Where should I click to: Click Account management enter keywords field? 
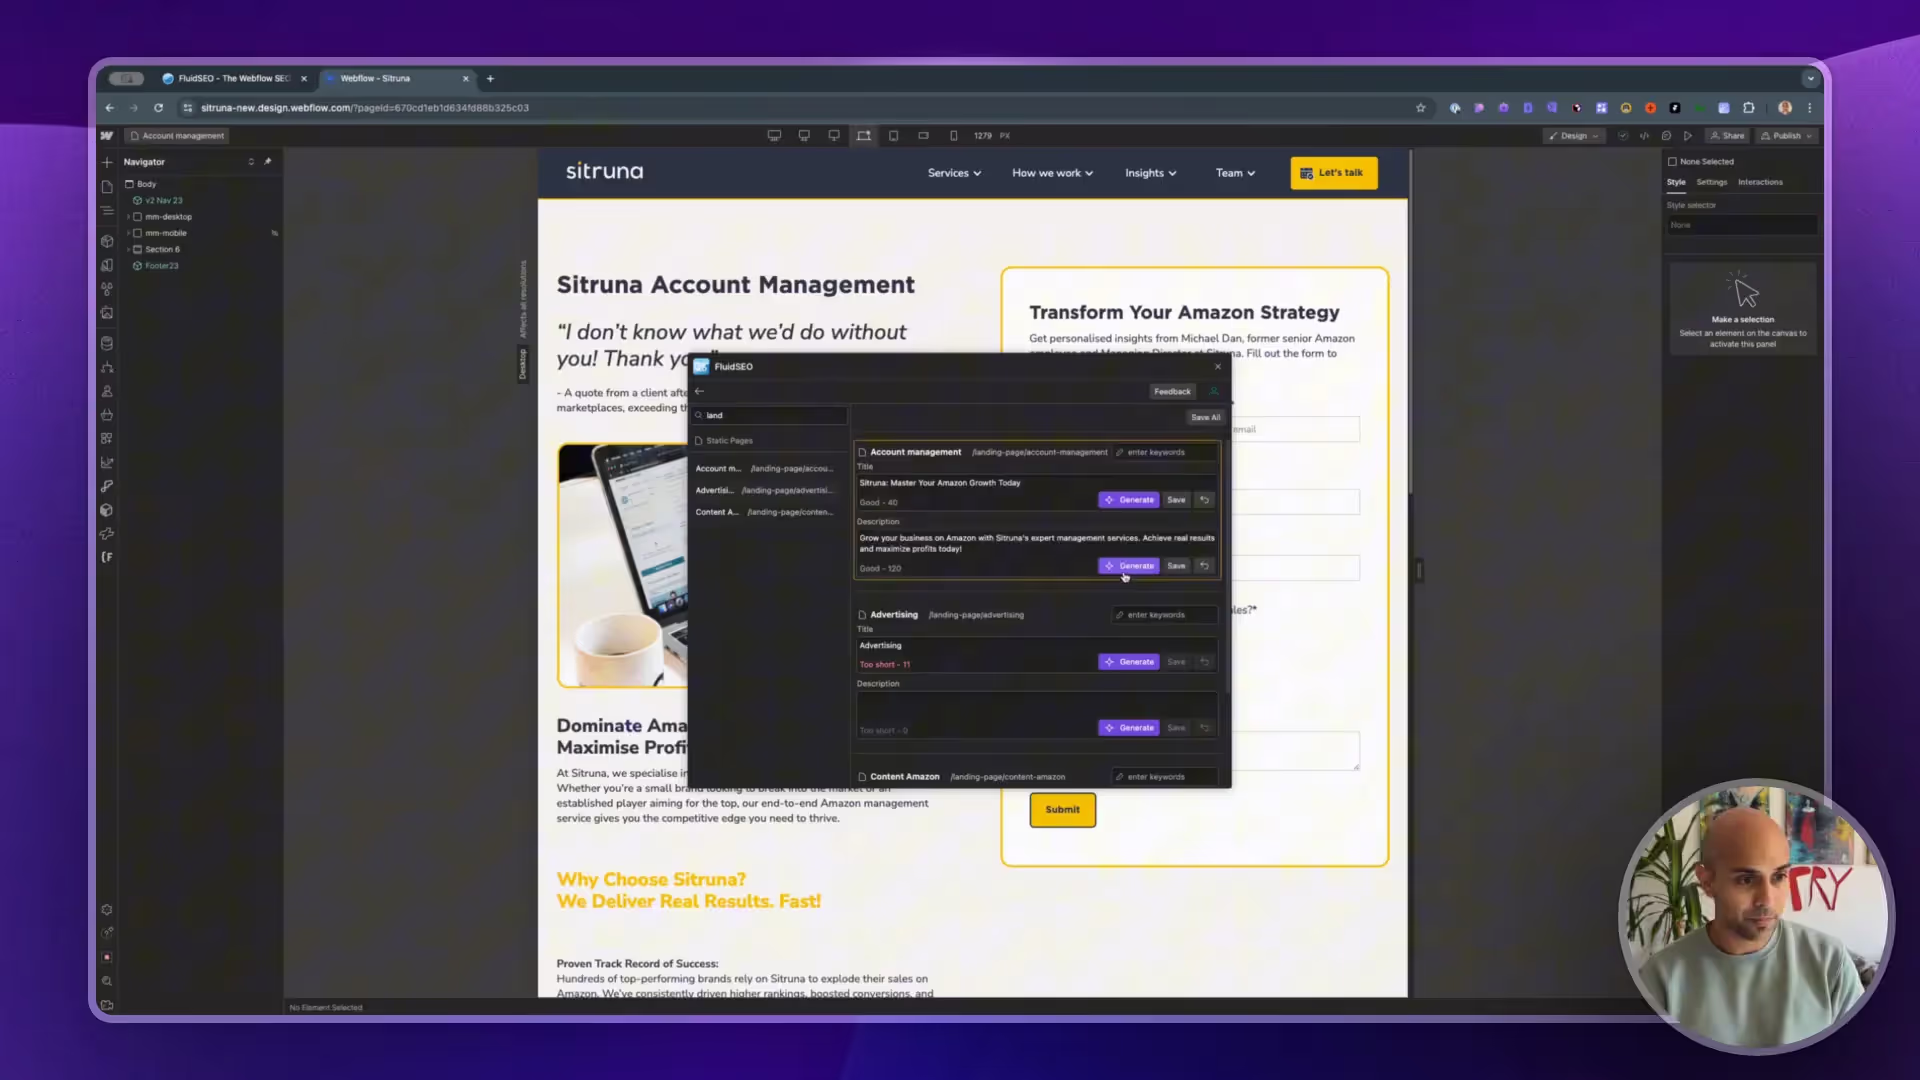pos(1166,453)
